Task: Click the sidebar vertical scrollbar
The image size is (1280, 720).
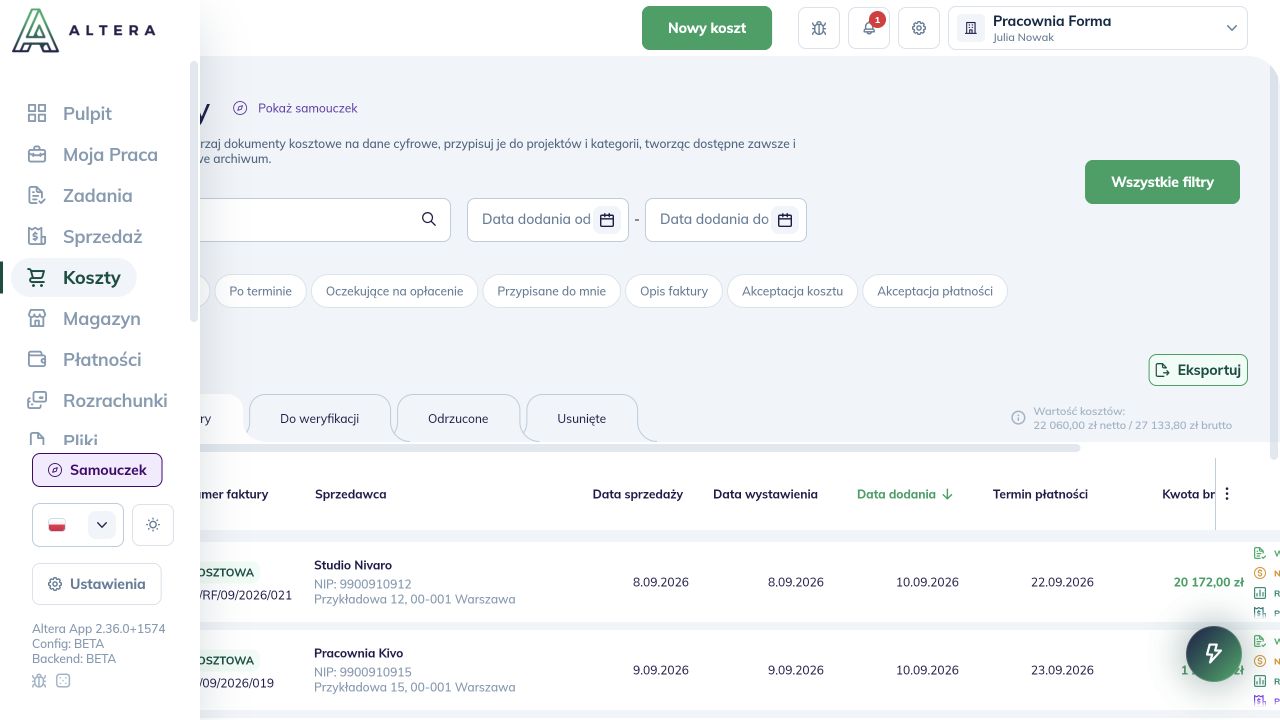Action: pos(194,190)
